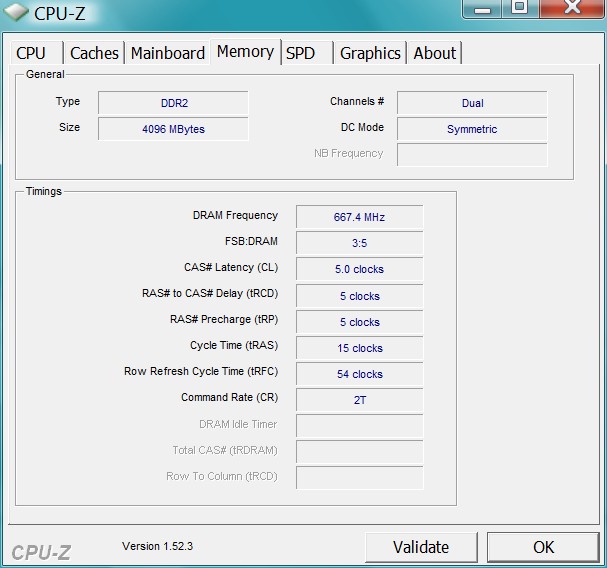Click the Cycle Time value 15 clocks
This screenshot has width=607, height=568.
(x=360, y=348)
